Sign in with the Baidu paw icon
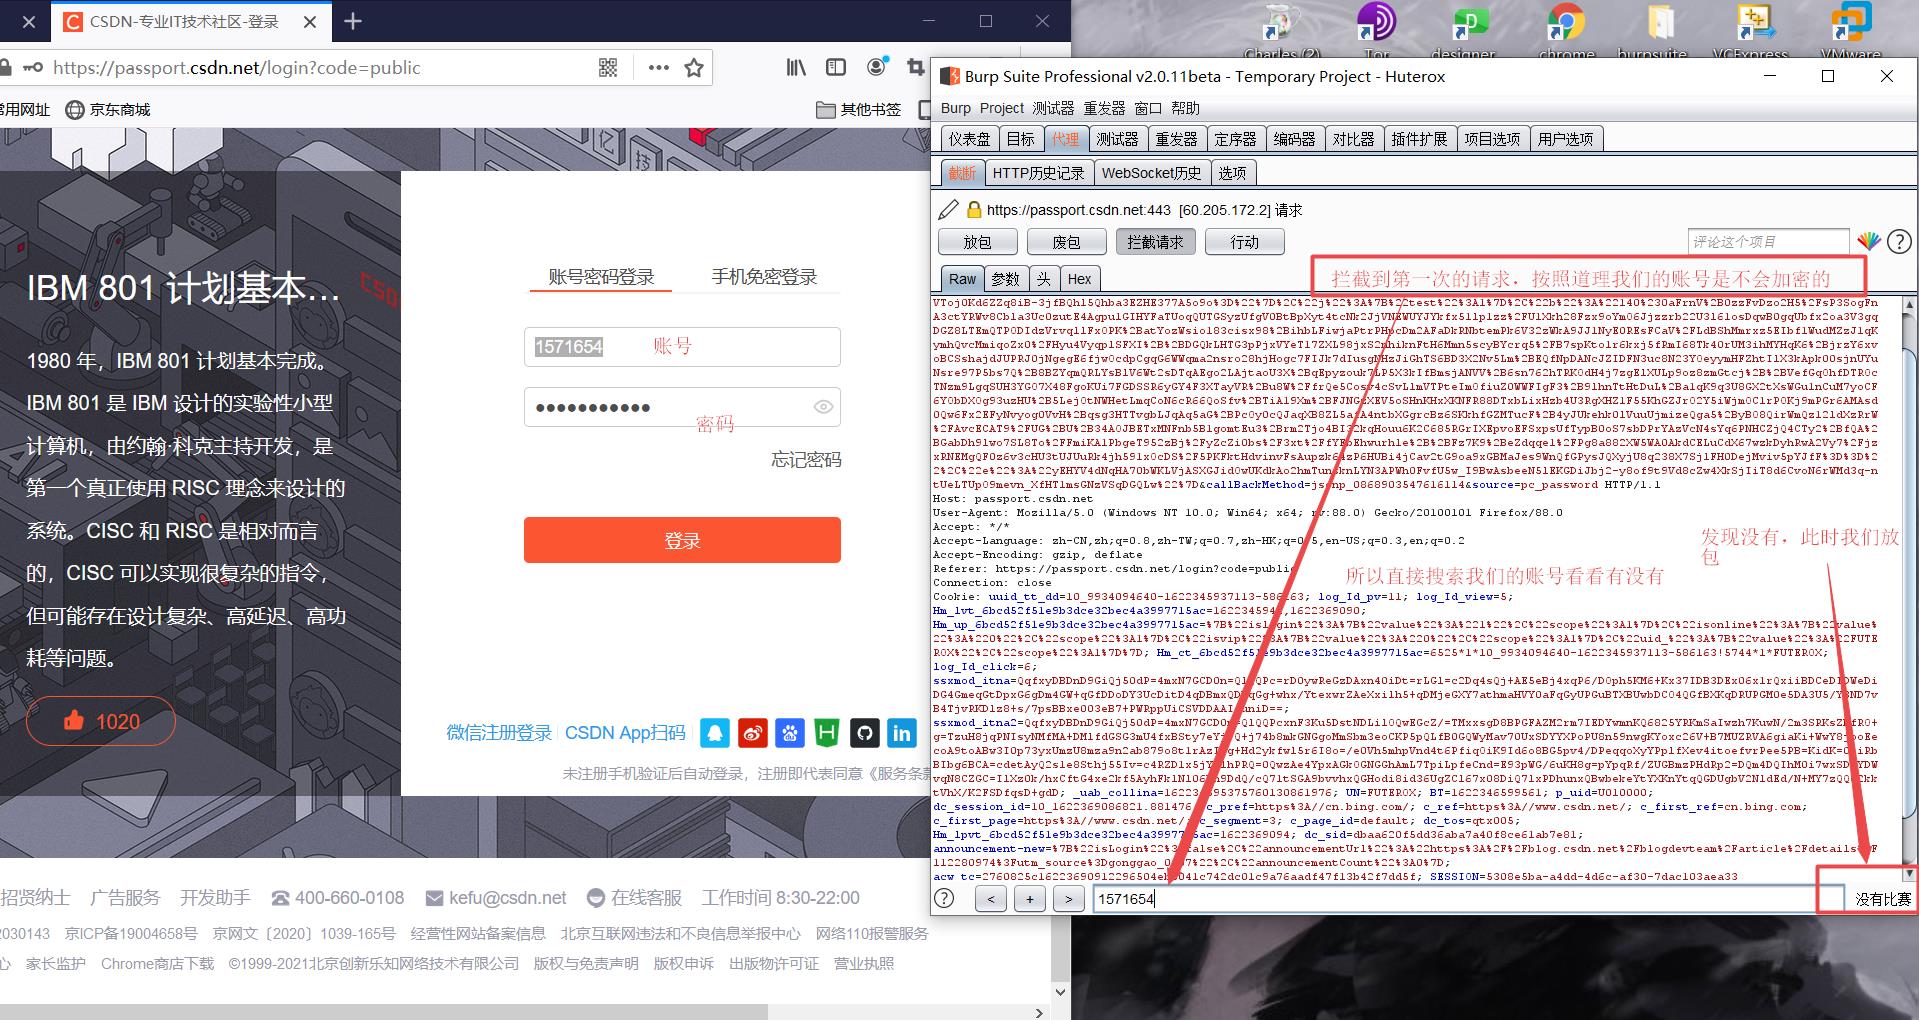Screen dimensions: 1919x1020 pyautogui.click(x=790, y=733)
